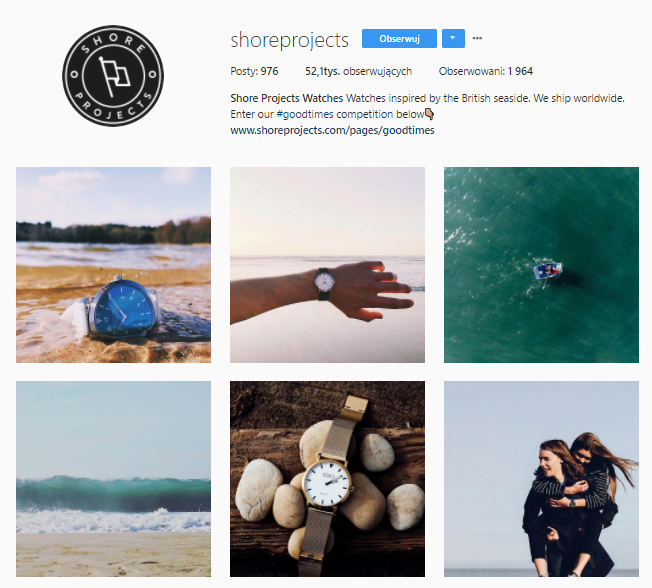Image resolution: width=652 pixels, height=588 pixels.
Task: Open the aerial boat on sea photo
Action: coord(541,265)
